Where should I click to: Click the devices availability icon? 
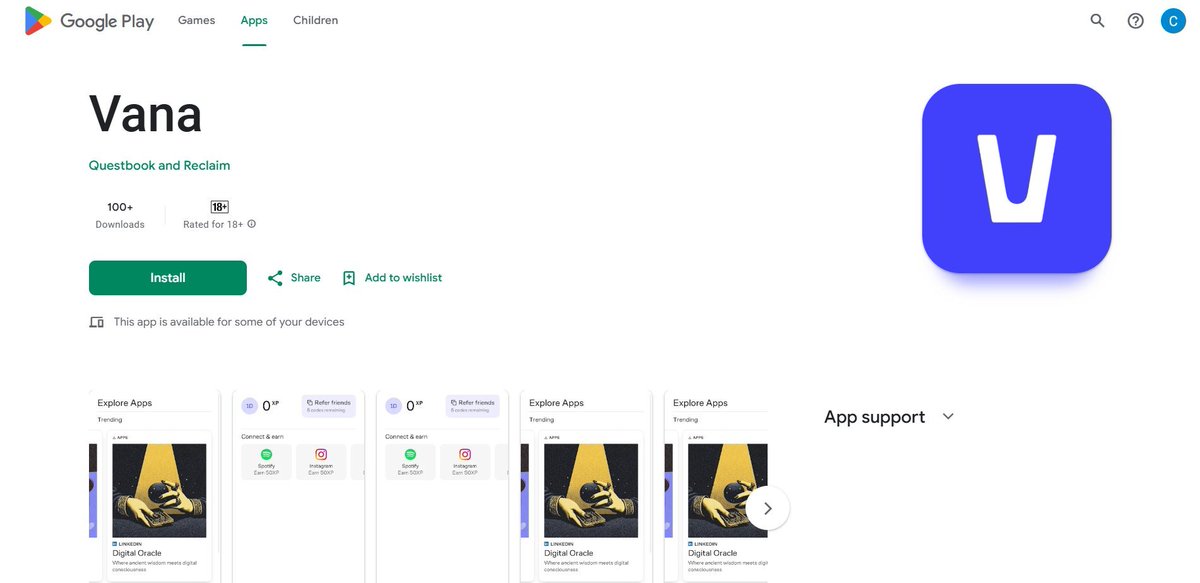[x=97, y=322]
